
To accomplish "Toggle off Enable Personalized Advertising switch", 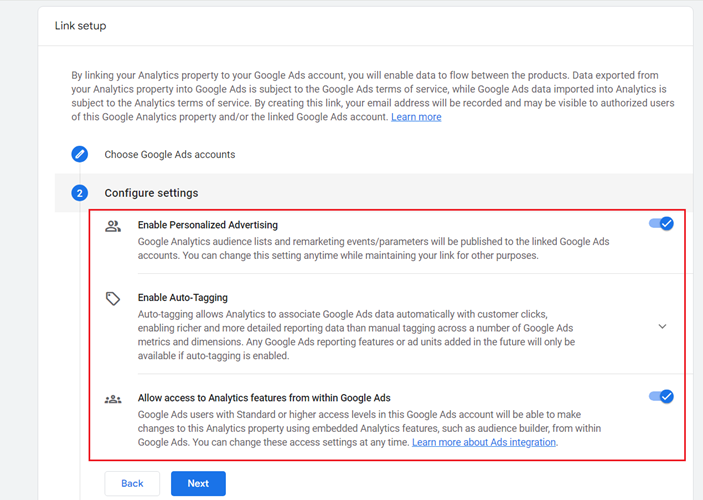I will pyautogui.click(x=661, y=223).
